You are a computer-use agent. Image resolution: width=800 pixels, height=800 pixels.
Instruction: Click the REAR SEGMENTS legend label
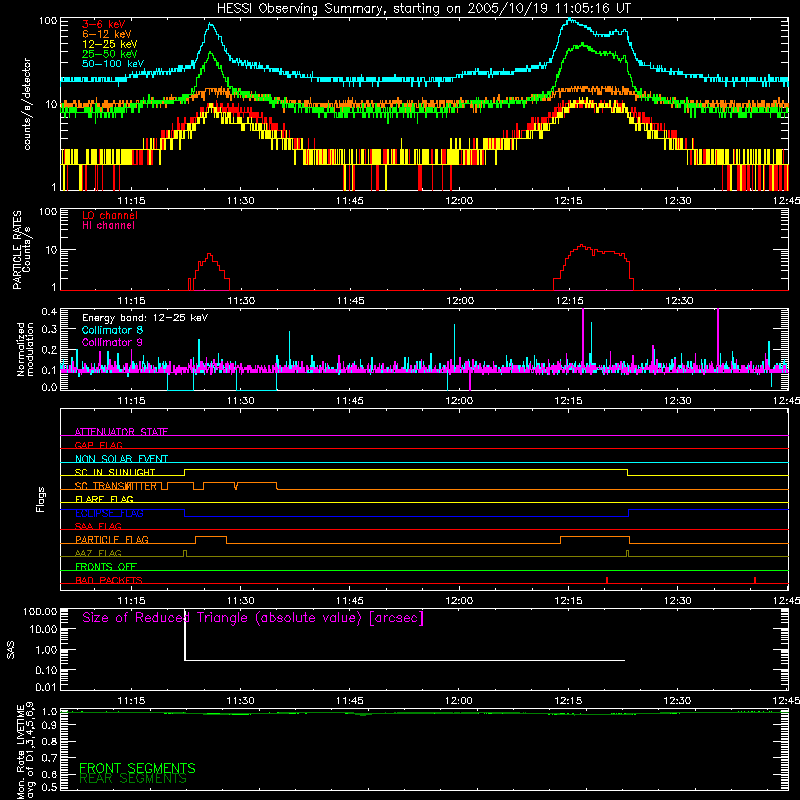[133, 779]
